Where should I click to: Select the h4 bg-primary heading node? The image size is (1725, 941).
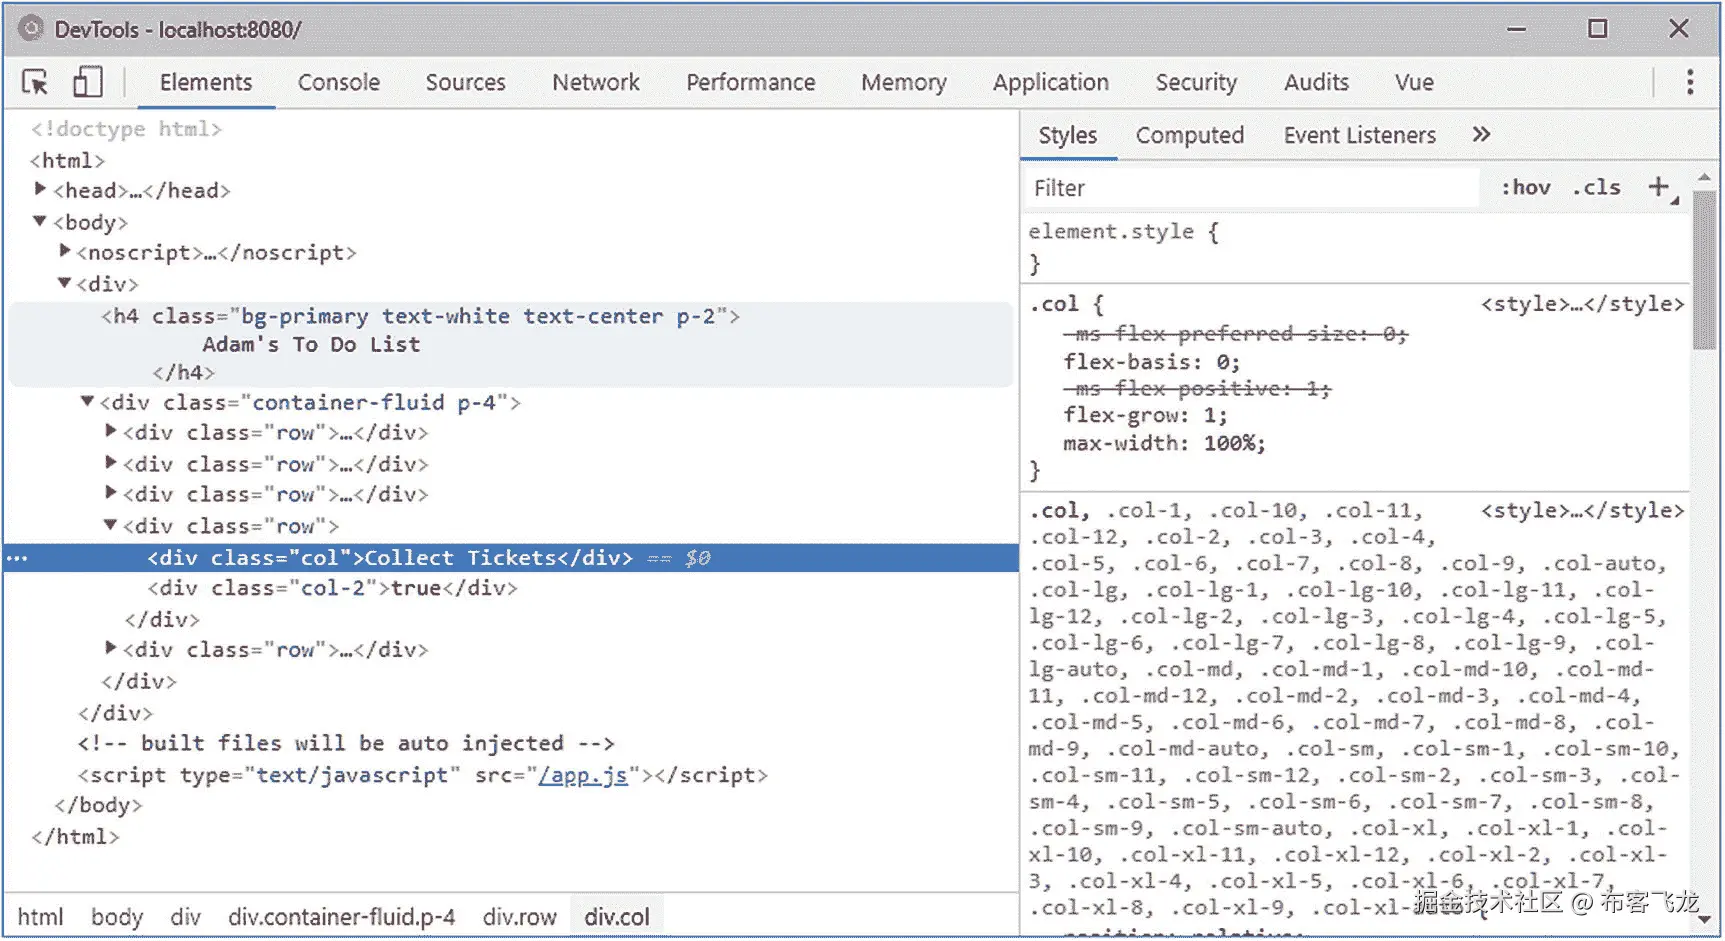click(x=420, y=316)
